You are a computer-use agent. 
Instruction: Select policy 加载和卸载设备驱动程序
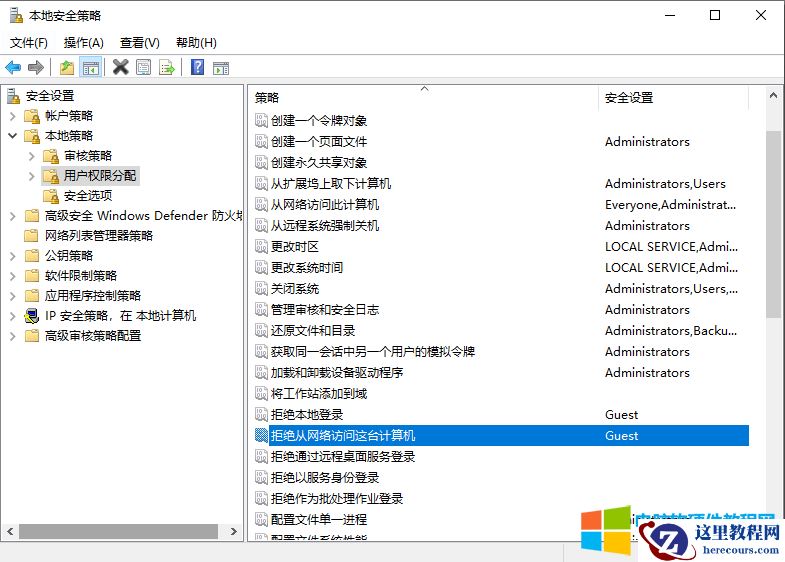[x=337, y=373]
